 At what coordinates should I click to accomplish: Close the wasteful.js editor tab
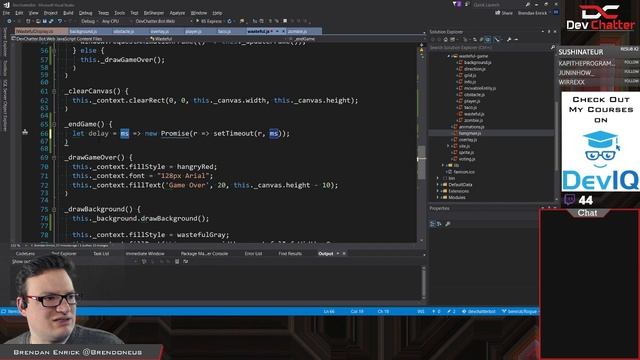[x=283, y=31]
